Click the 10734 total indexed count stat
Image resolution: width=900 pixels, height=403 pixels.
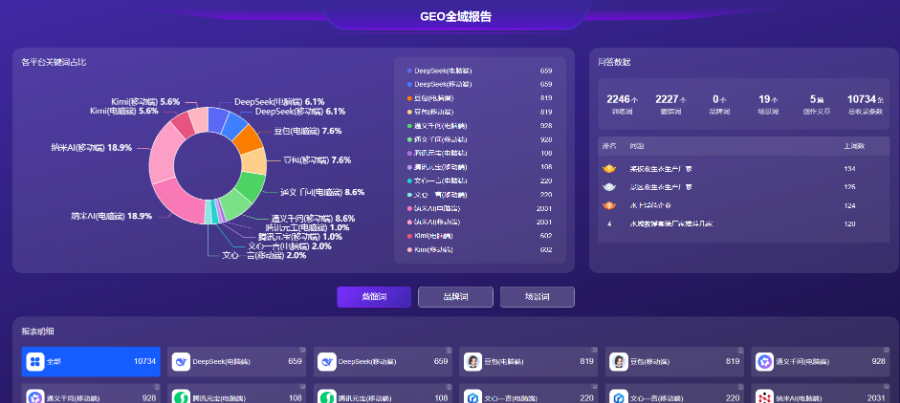tap(865, 104)
